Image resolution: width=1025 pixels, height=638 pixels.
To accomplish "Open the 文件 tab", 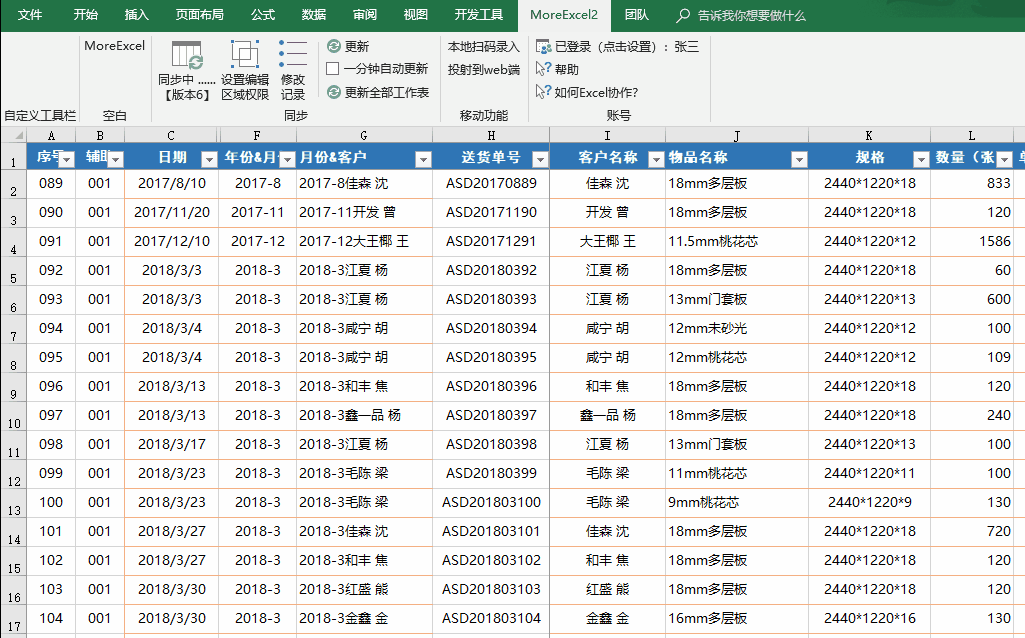I will coord(30,15).
